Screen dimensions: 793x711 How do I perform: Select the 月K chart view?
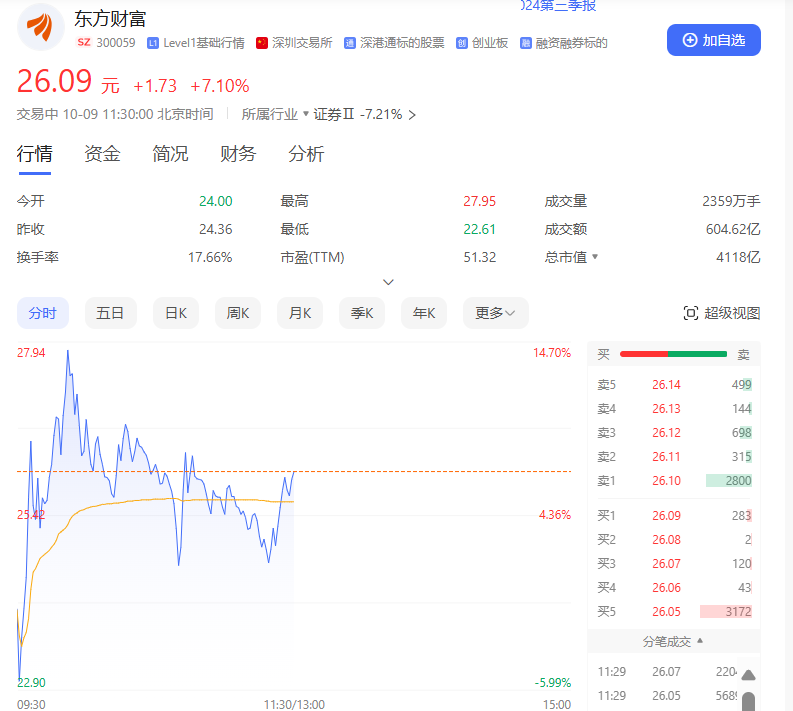click(300, 313)
